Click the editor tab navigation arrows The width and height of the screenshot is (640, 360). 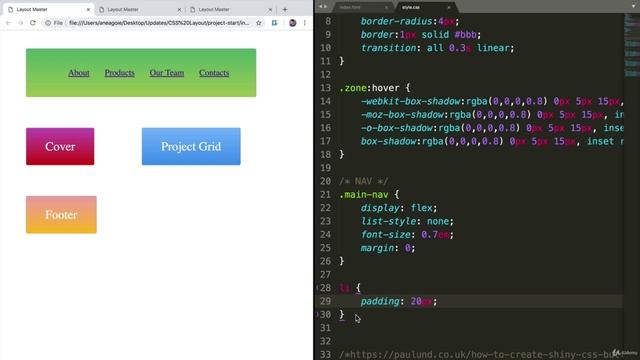click(x=323, y=7)
